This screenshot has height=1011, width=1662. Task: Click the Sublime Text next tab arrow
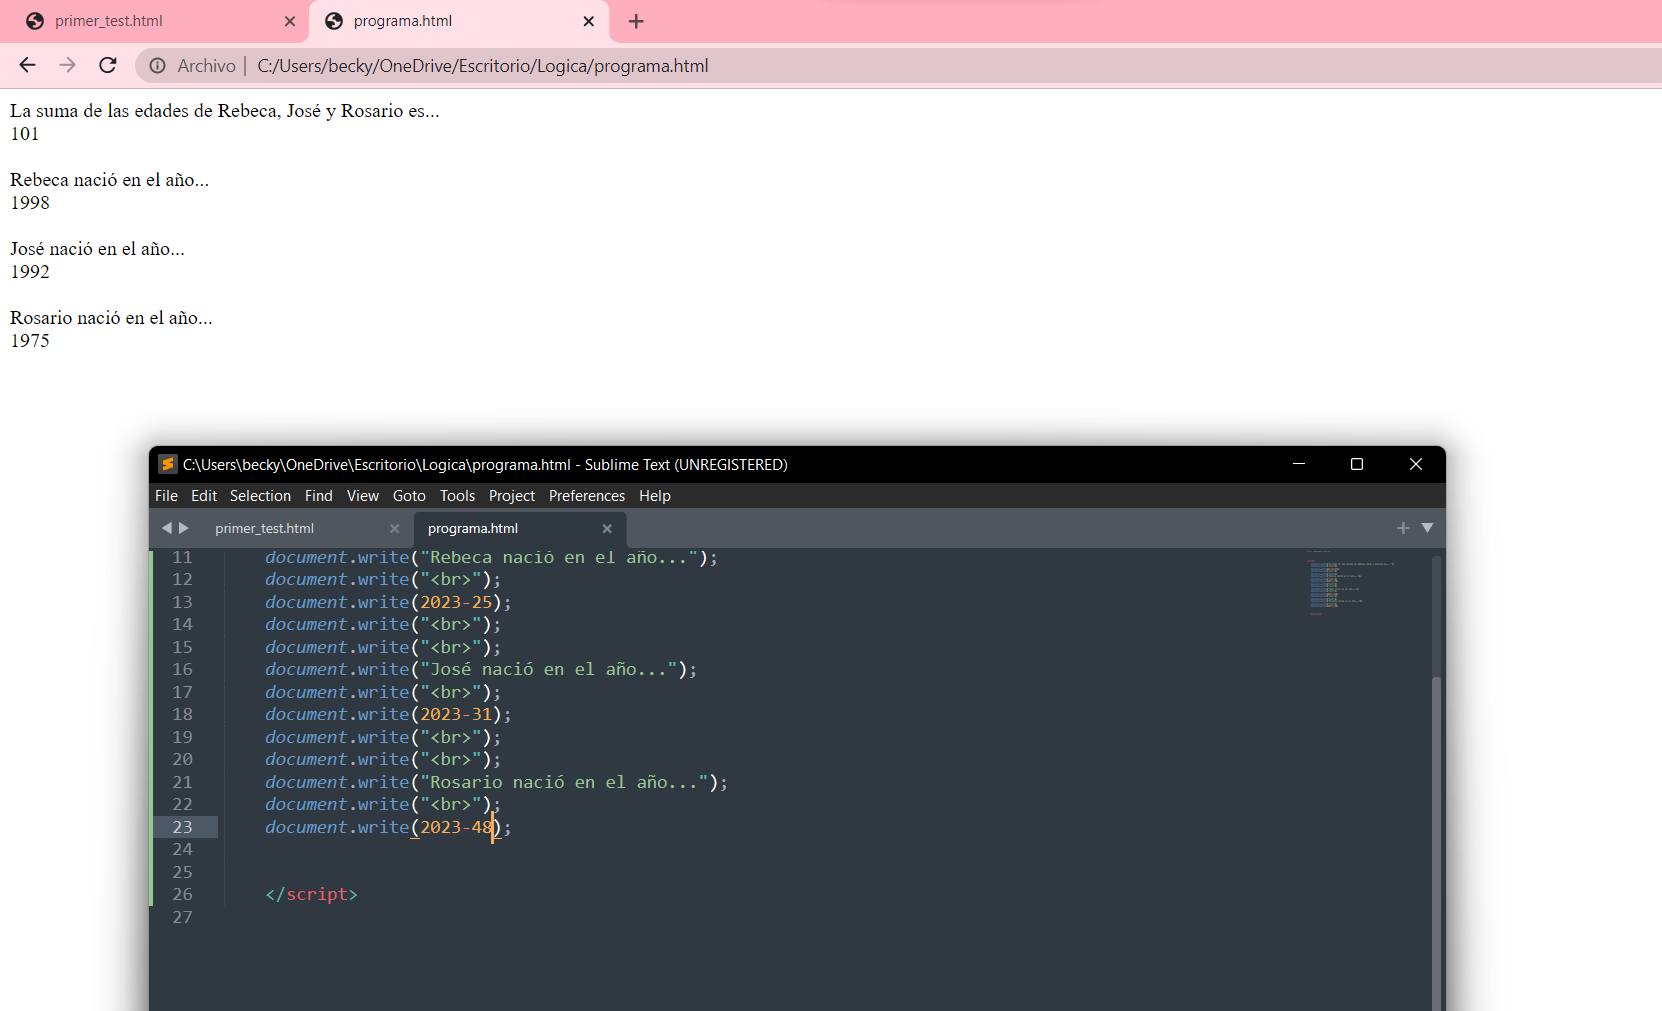tap(184, 528)
